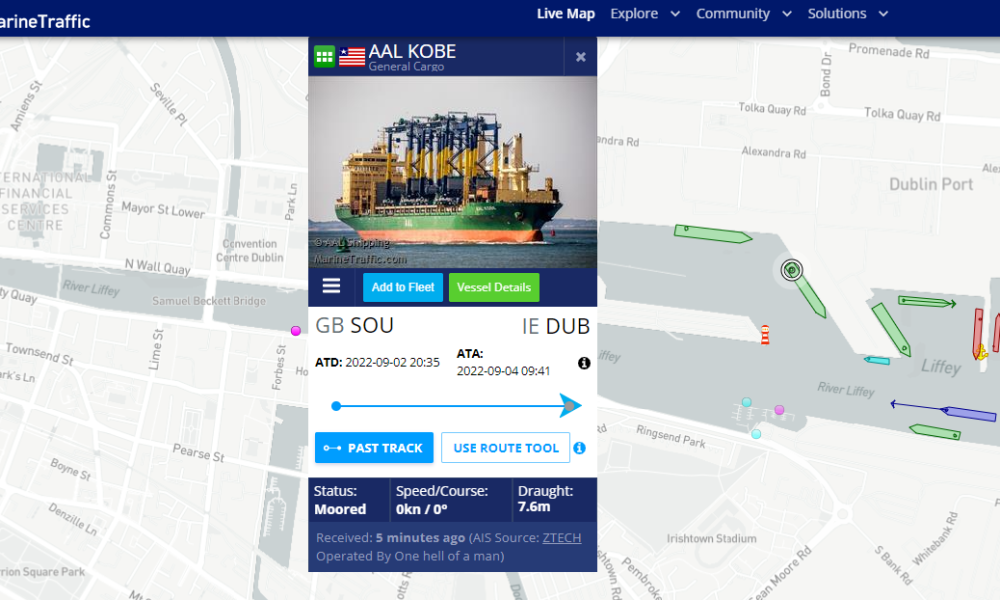Click info icon next to Use Route Tool
Viewport: 1000px width, 600px height.
[x=579, y=448]
